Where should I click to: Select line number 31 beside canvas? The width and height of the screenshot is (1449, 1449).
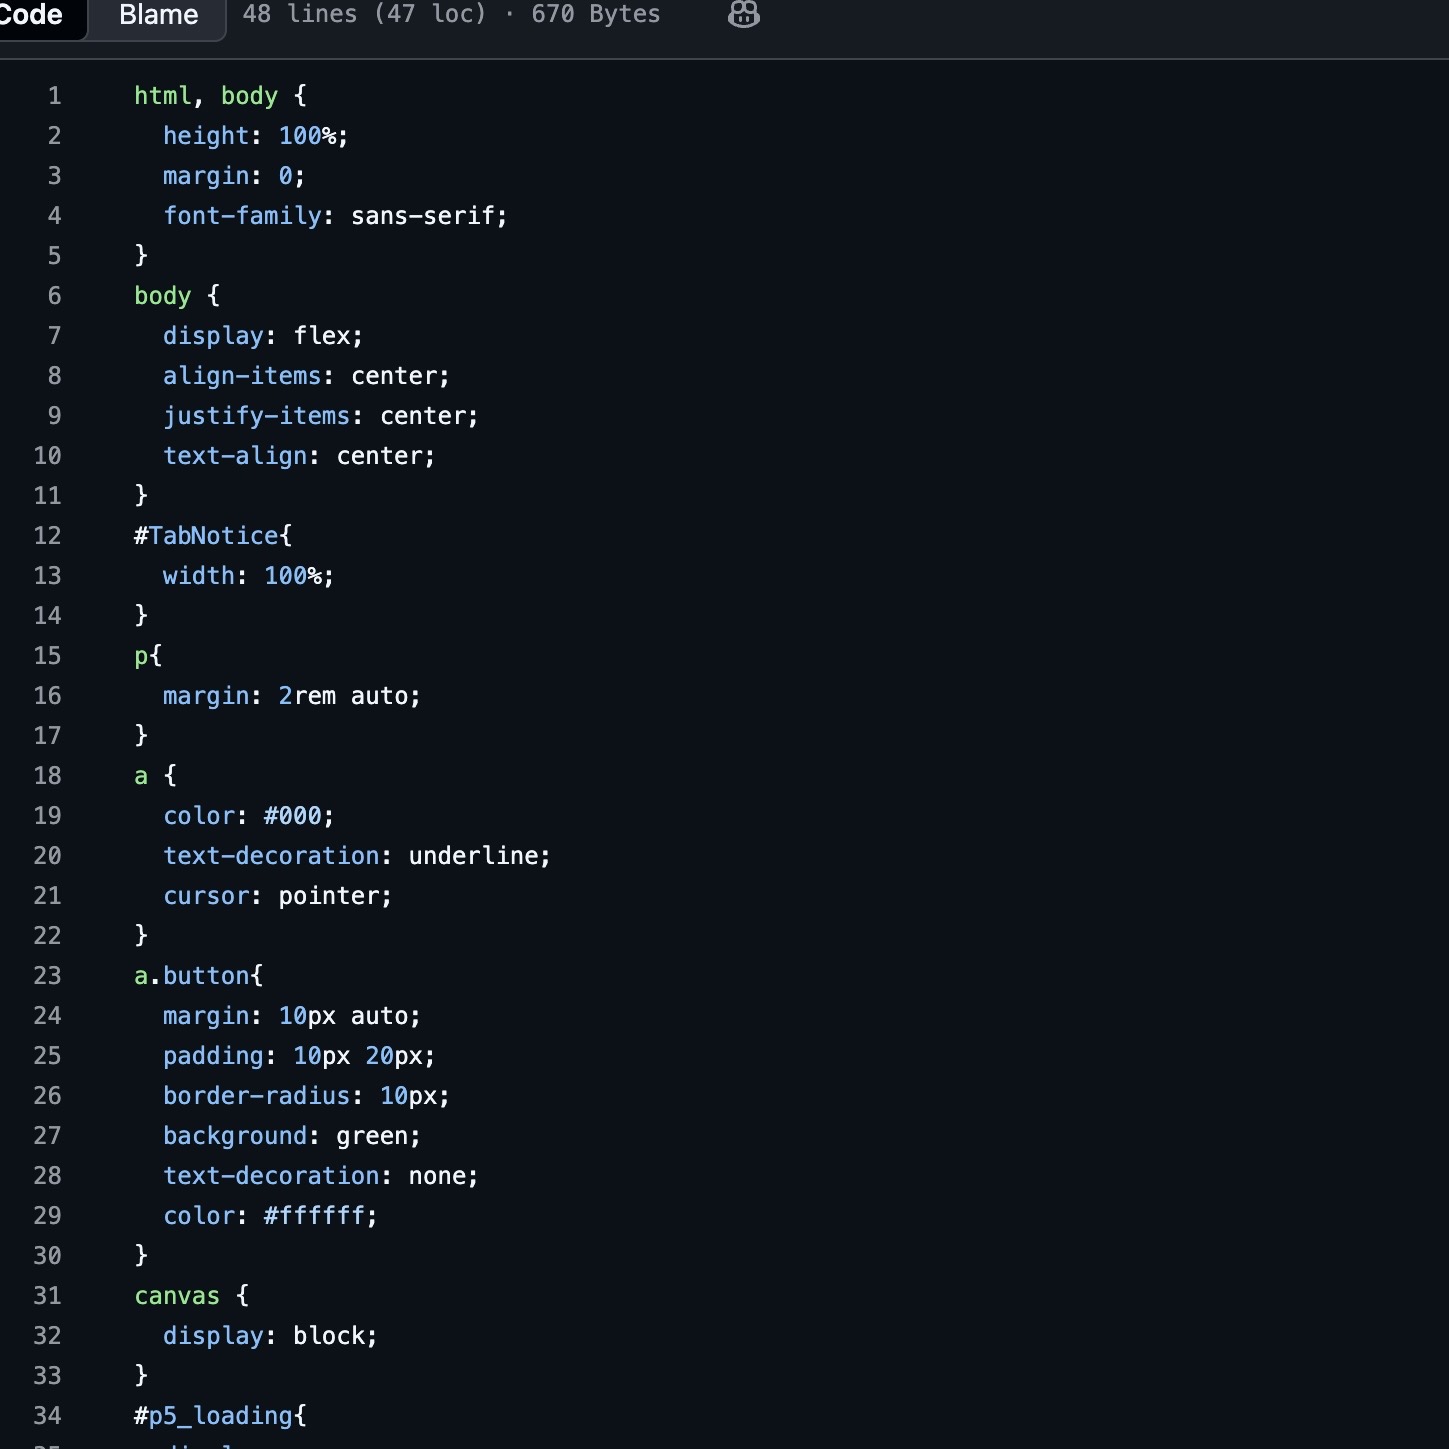(x=47, y=1295)
